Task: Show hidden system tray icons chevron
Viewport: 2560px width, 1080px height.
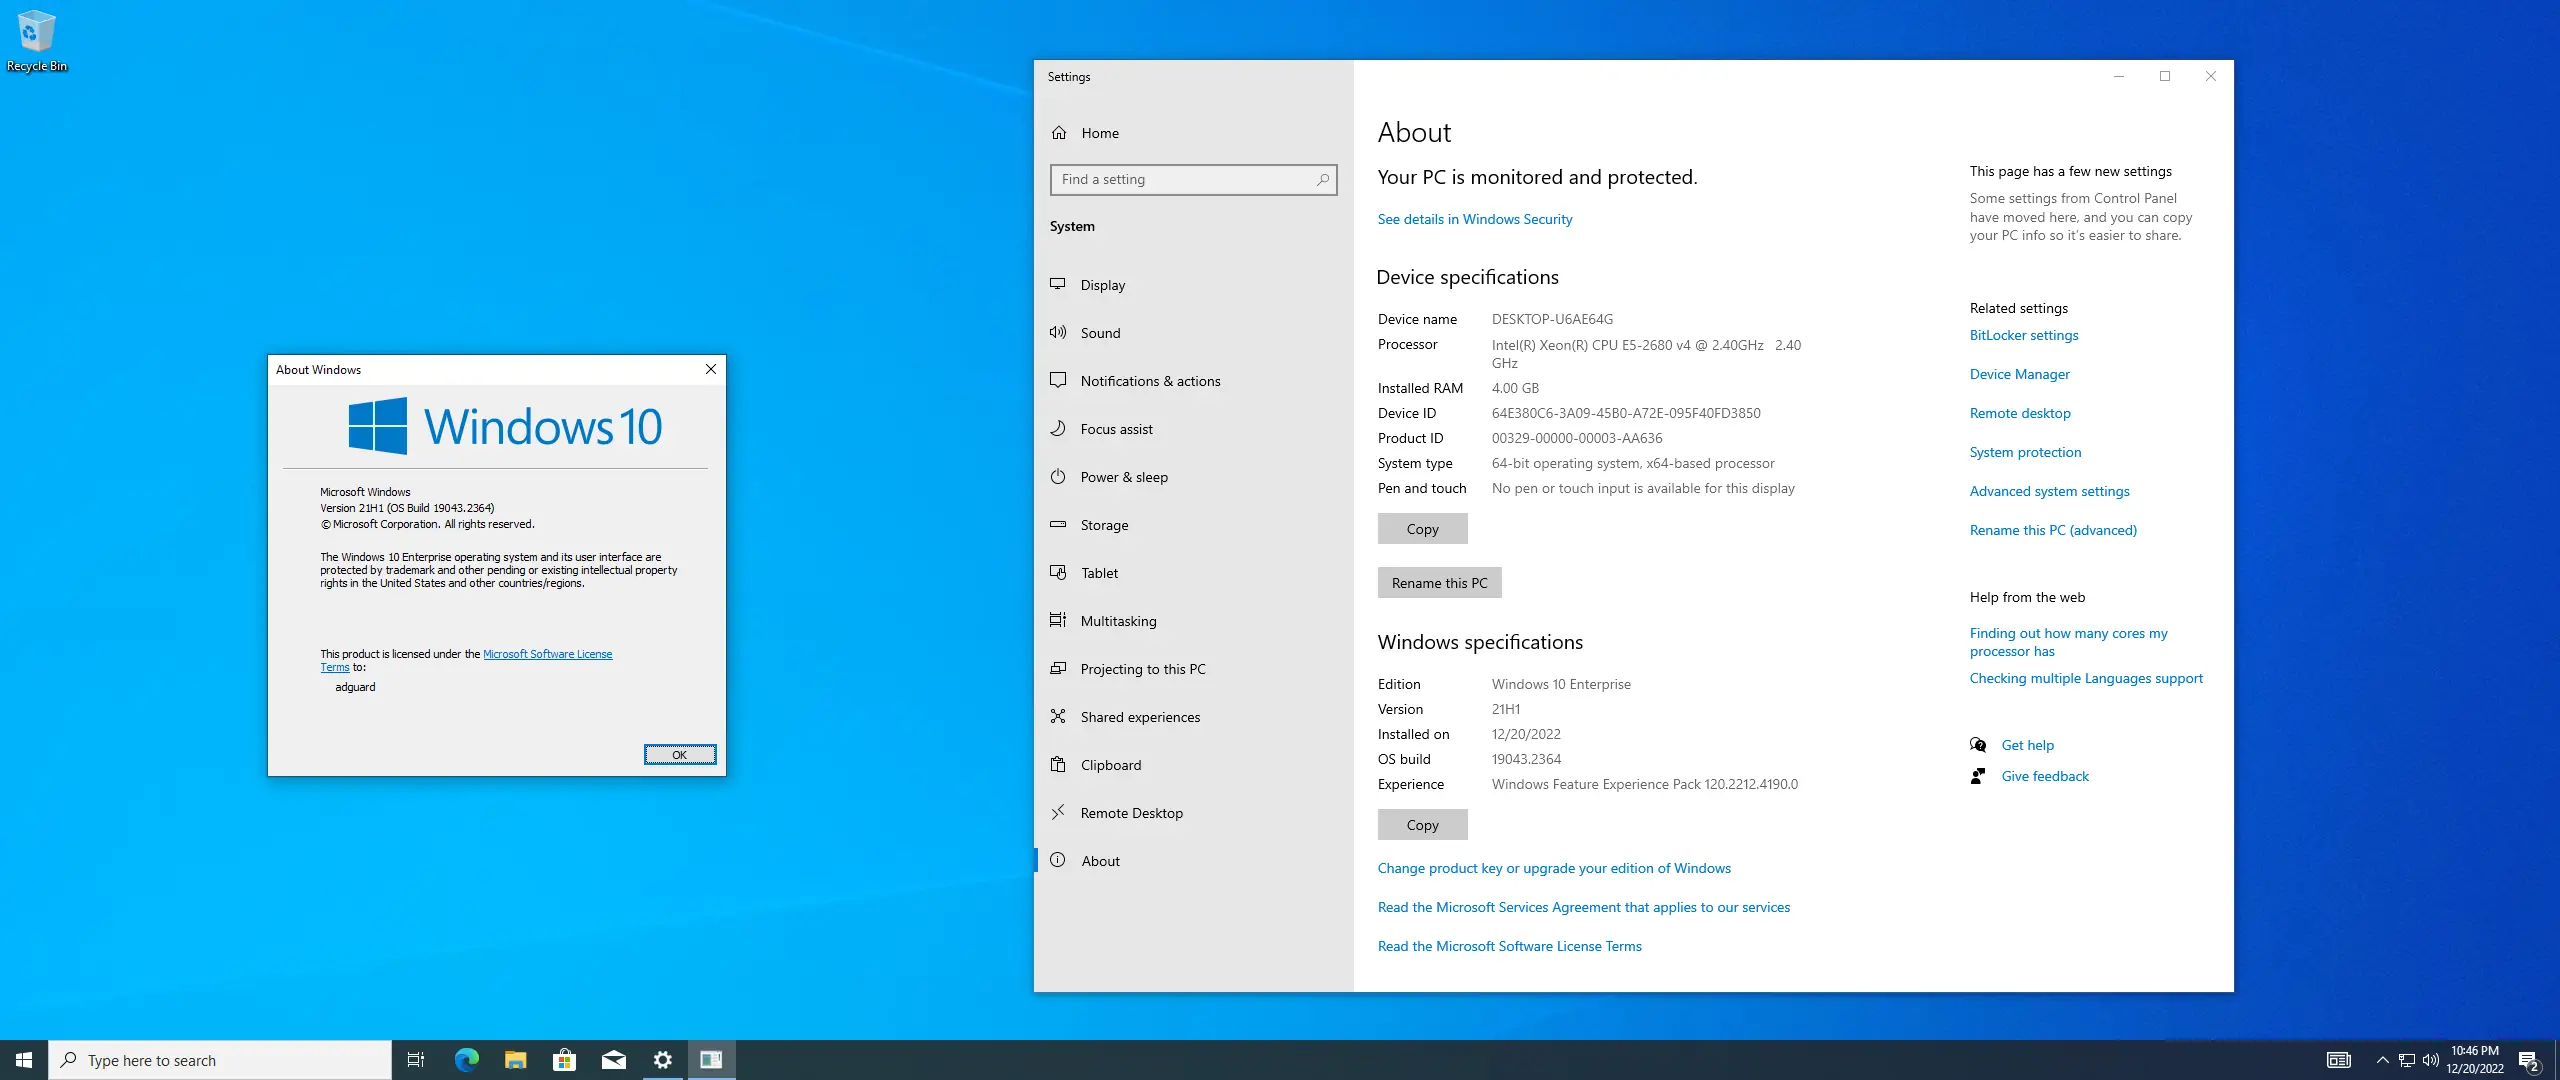Action: [x=2382, y=1060]
